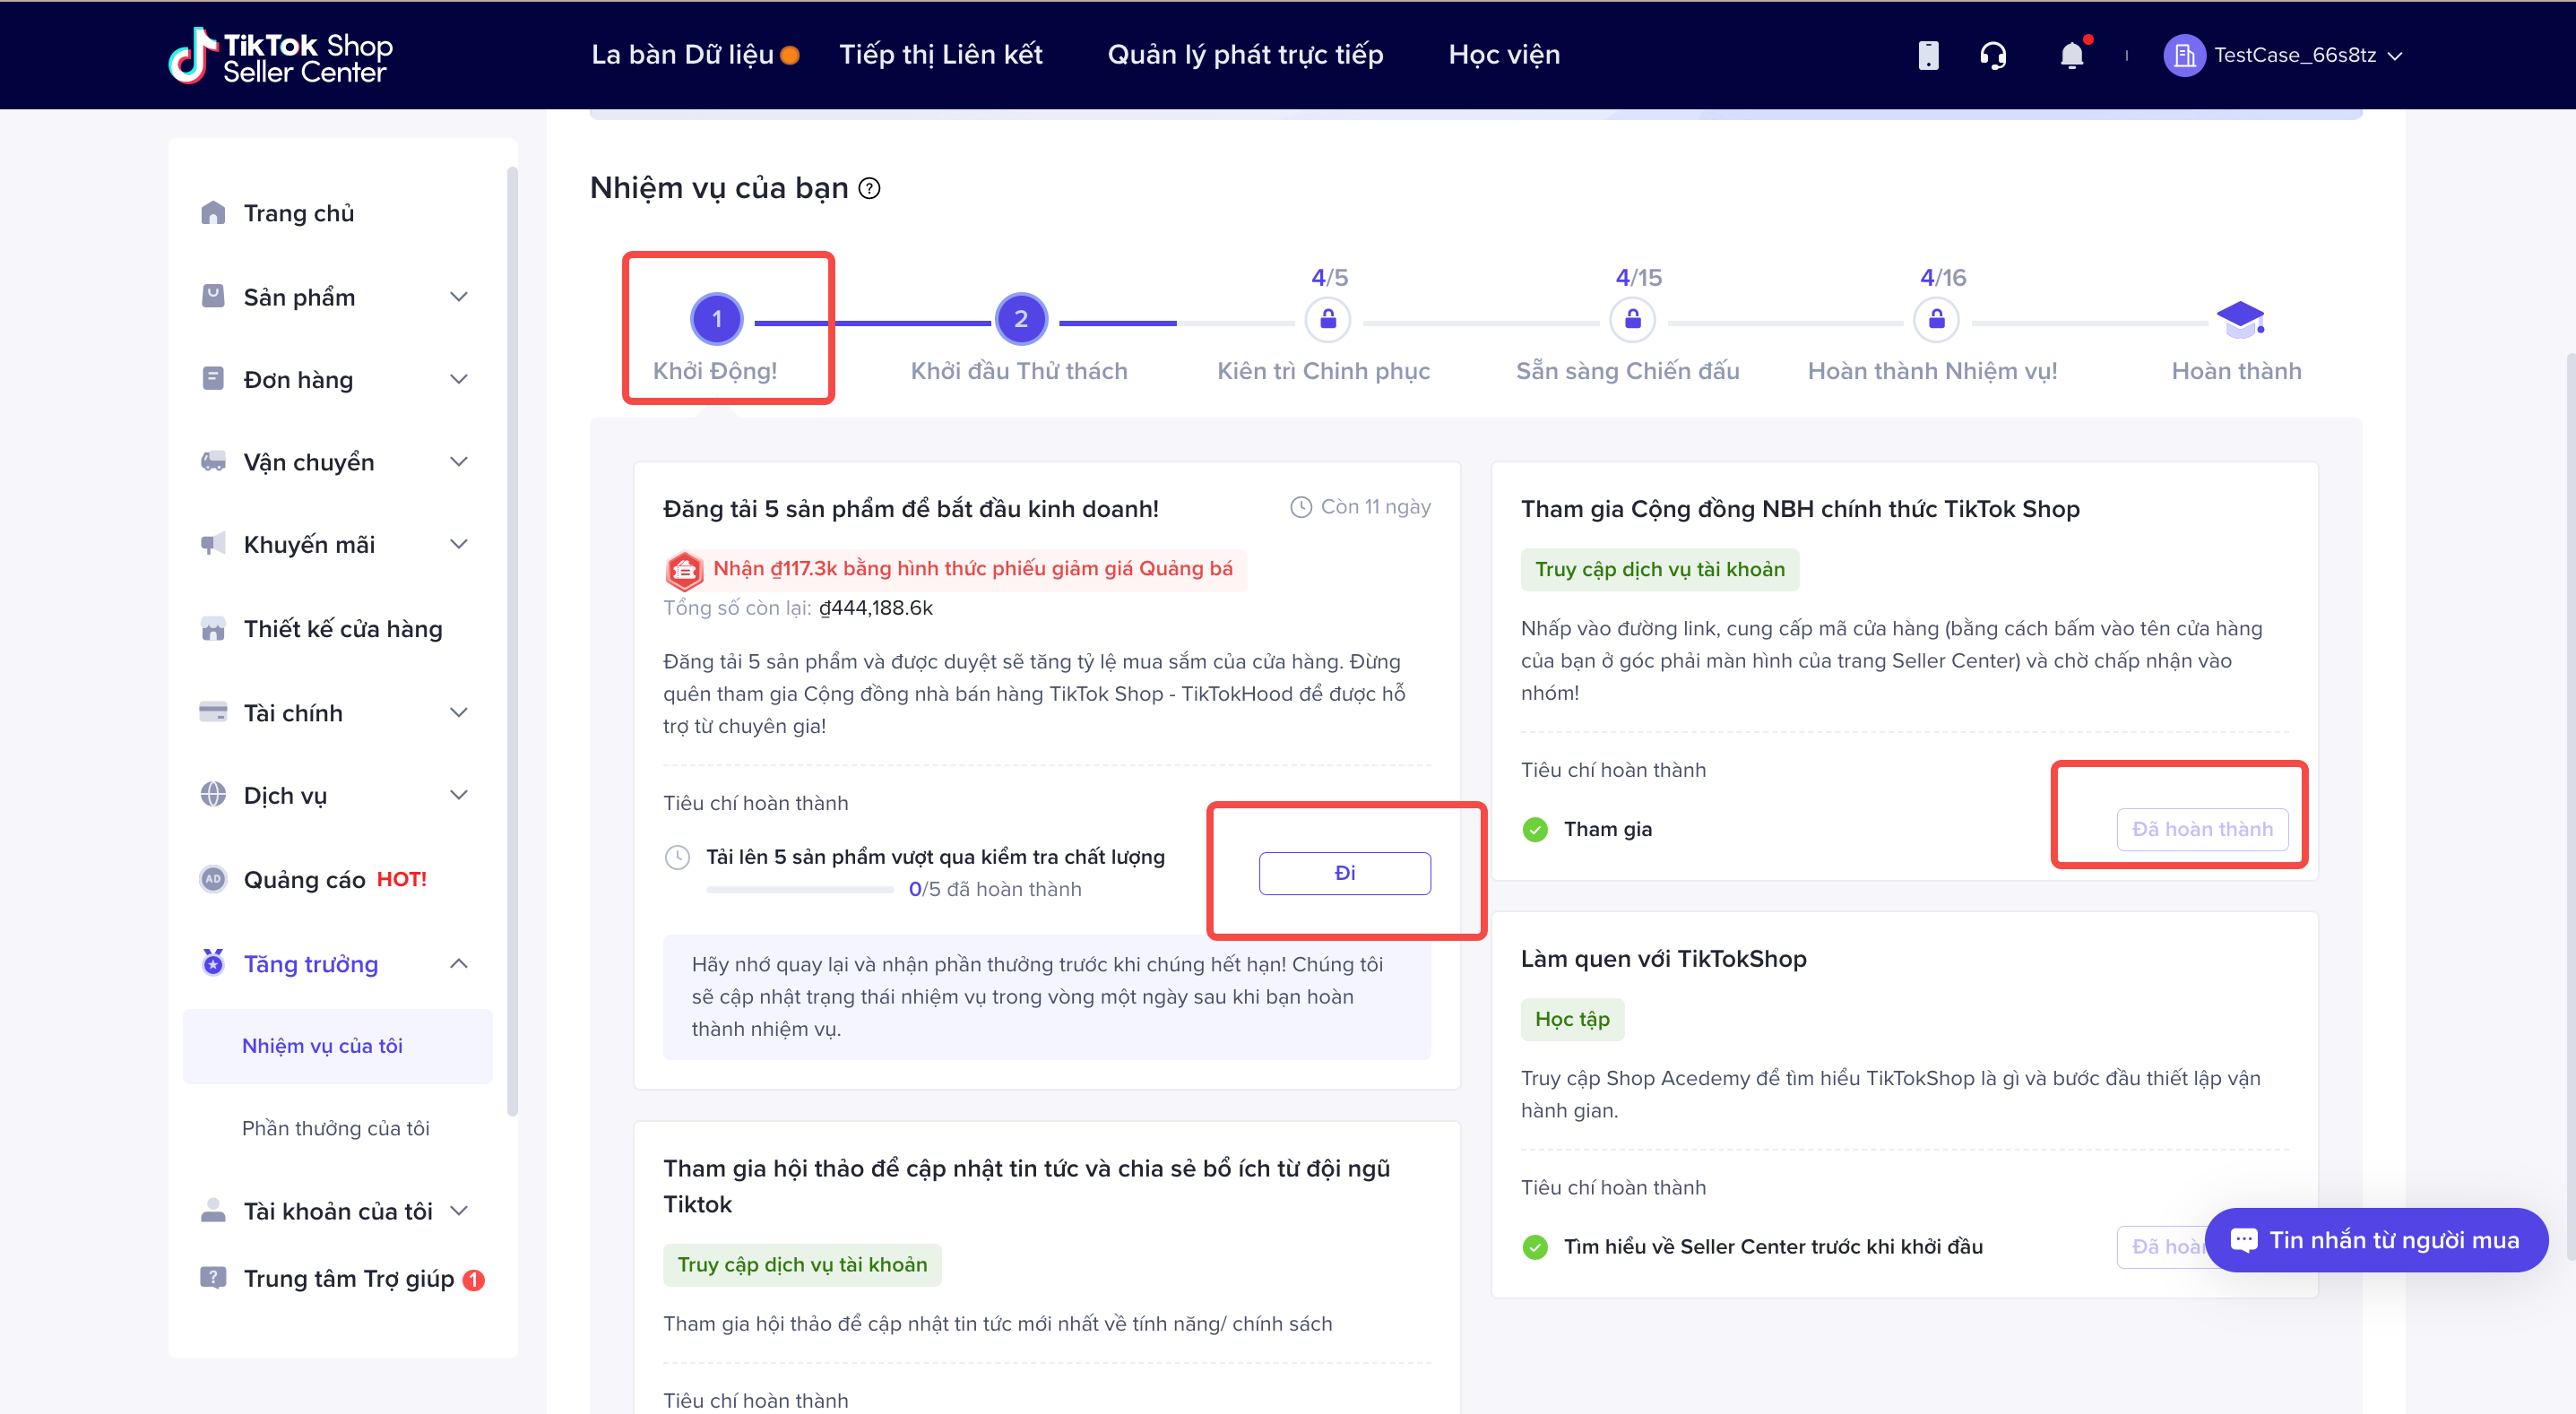Select step 2 Khởi đầu Thử thách

point(1020,319)
